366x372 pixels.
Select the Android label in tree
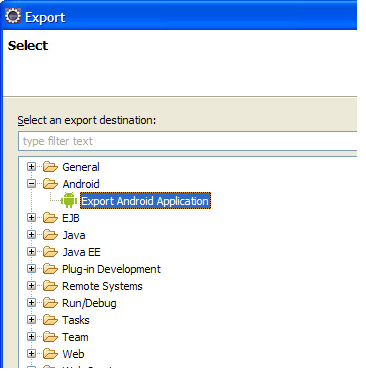click(81, 184)
